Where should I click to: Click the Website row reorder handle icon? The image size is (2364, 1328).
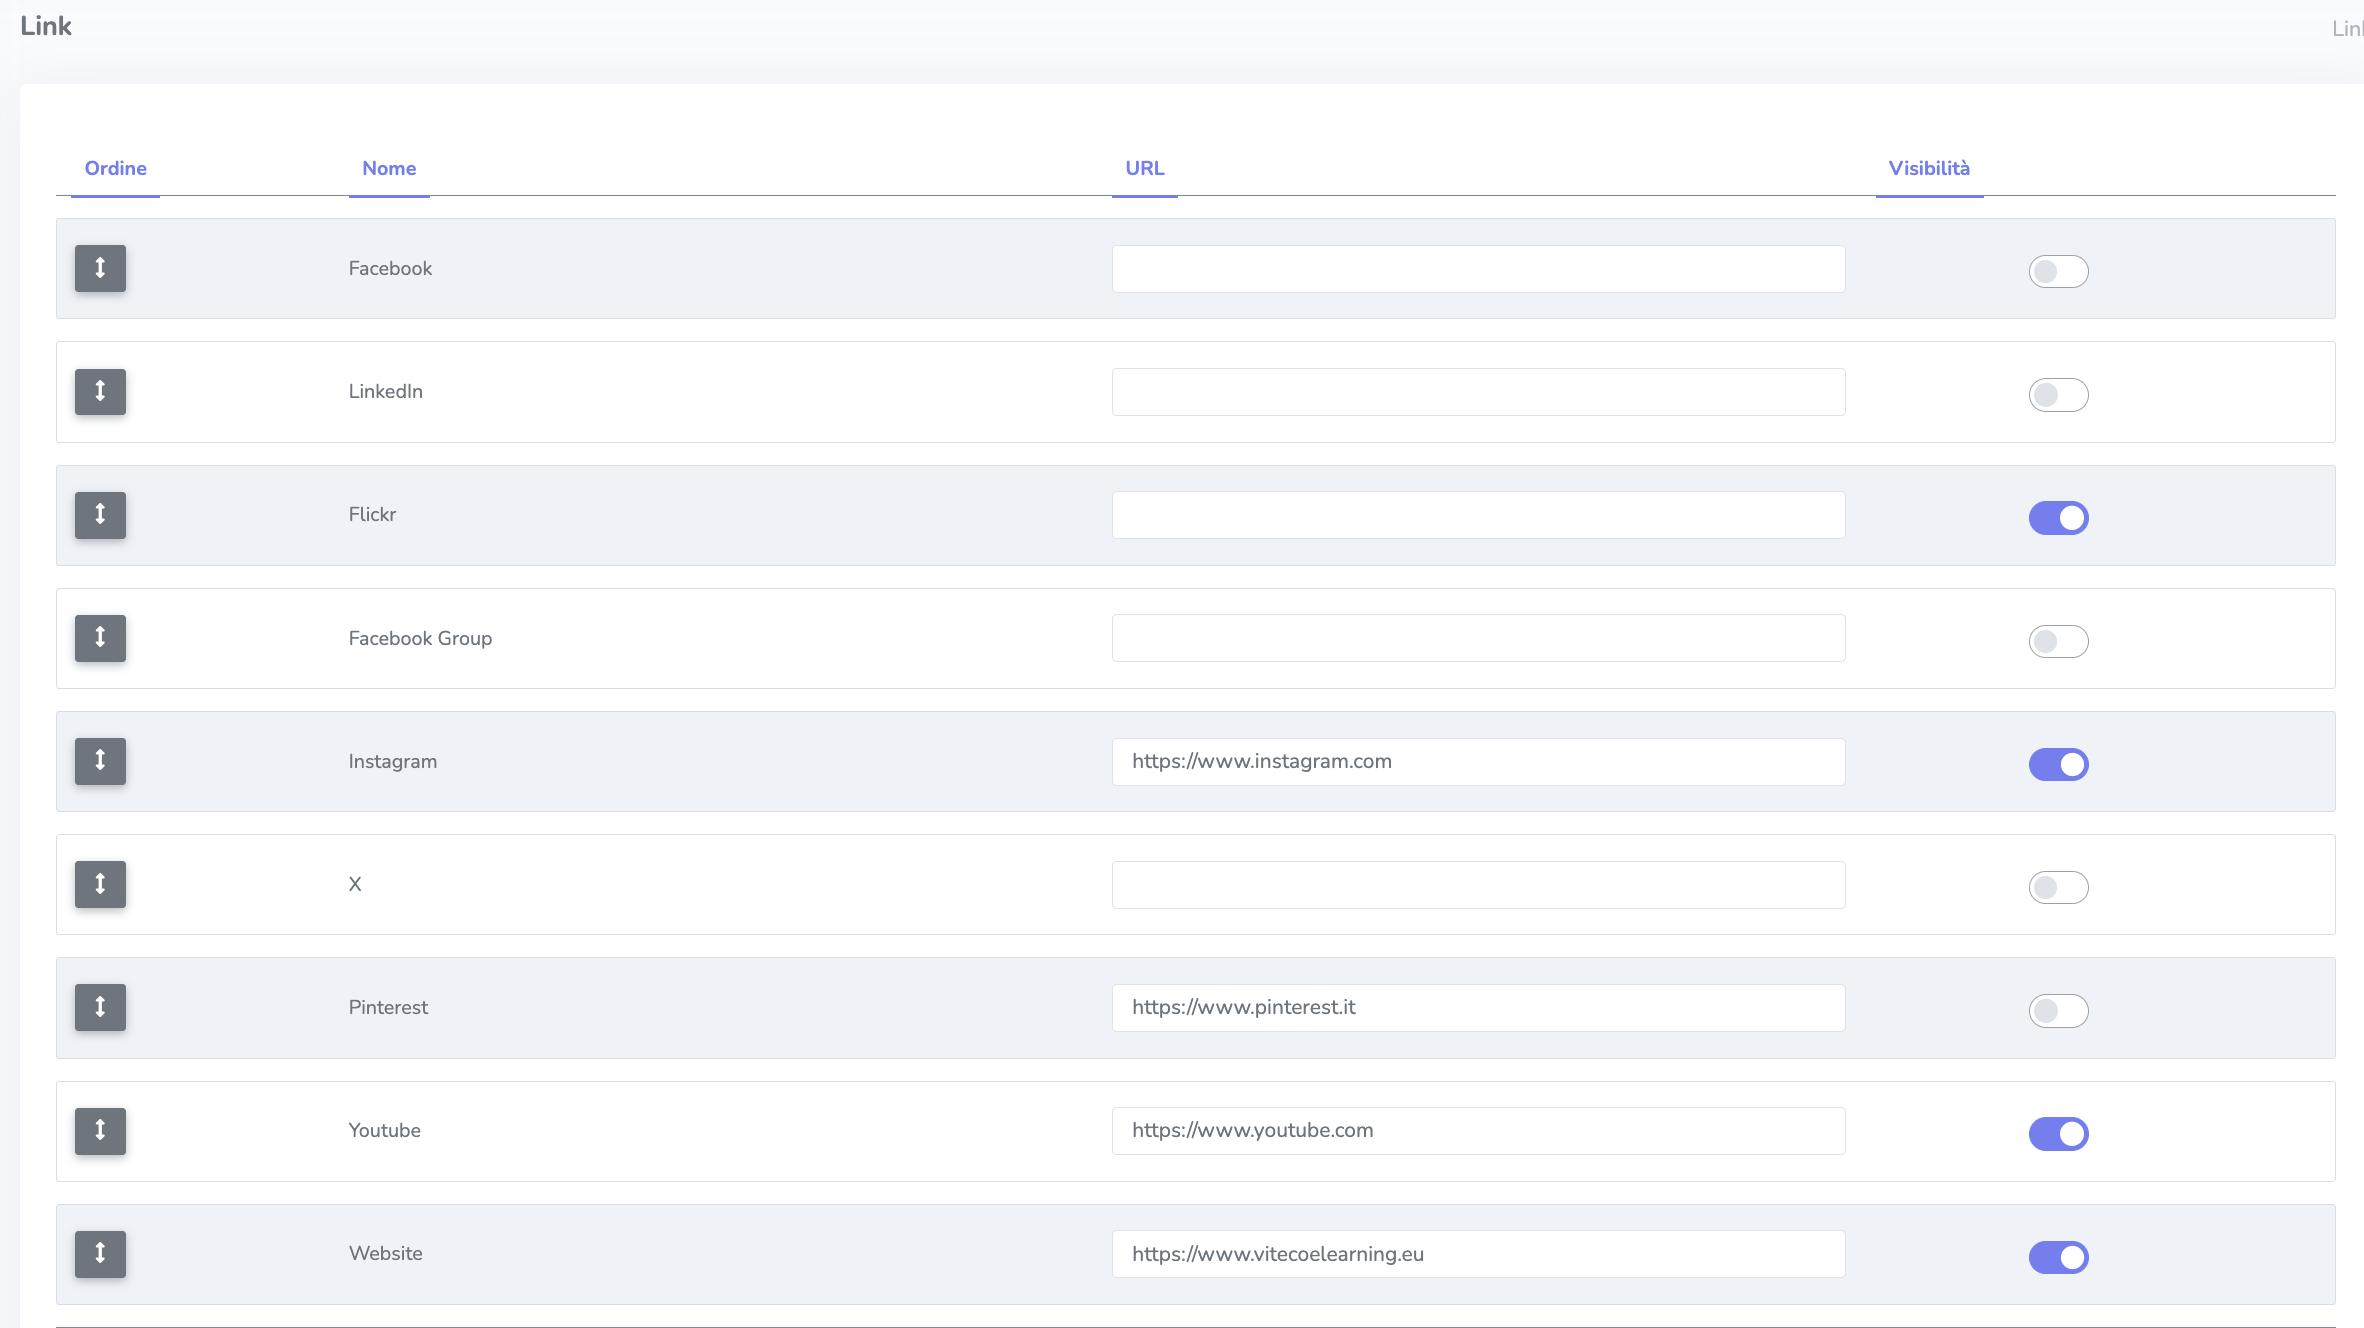100,1253
